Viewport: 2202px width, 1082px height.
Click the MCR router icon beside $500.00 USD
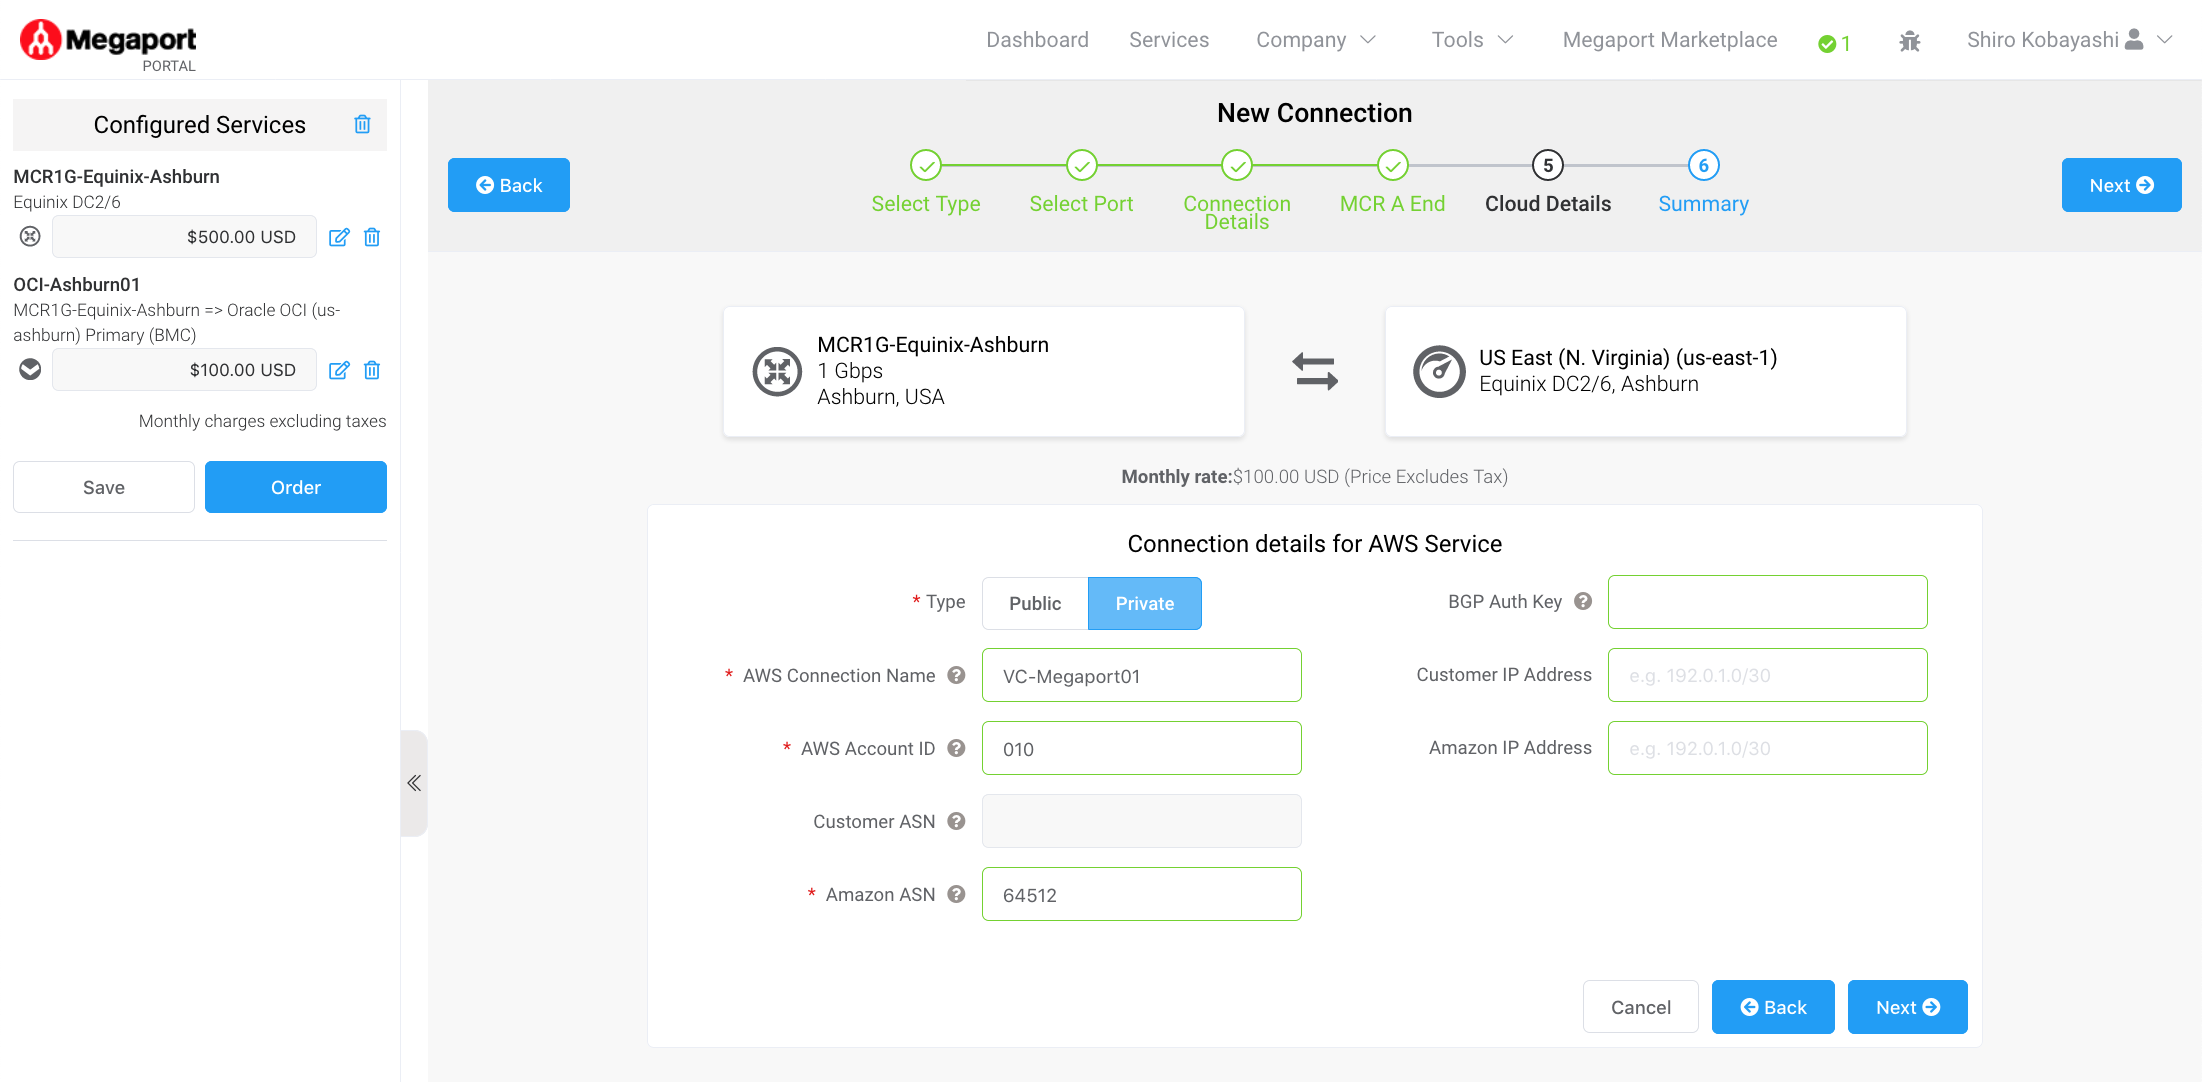click(x=30, y=236)
